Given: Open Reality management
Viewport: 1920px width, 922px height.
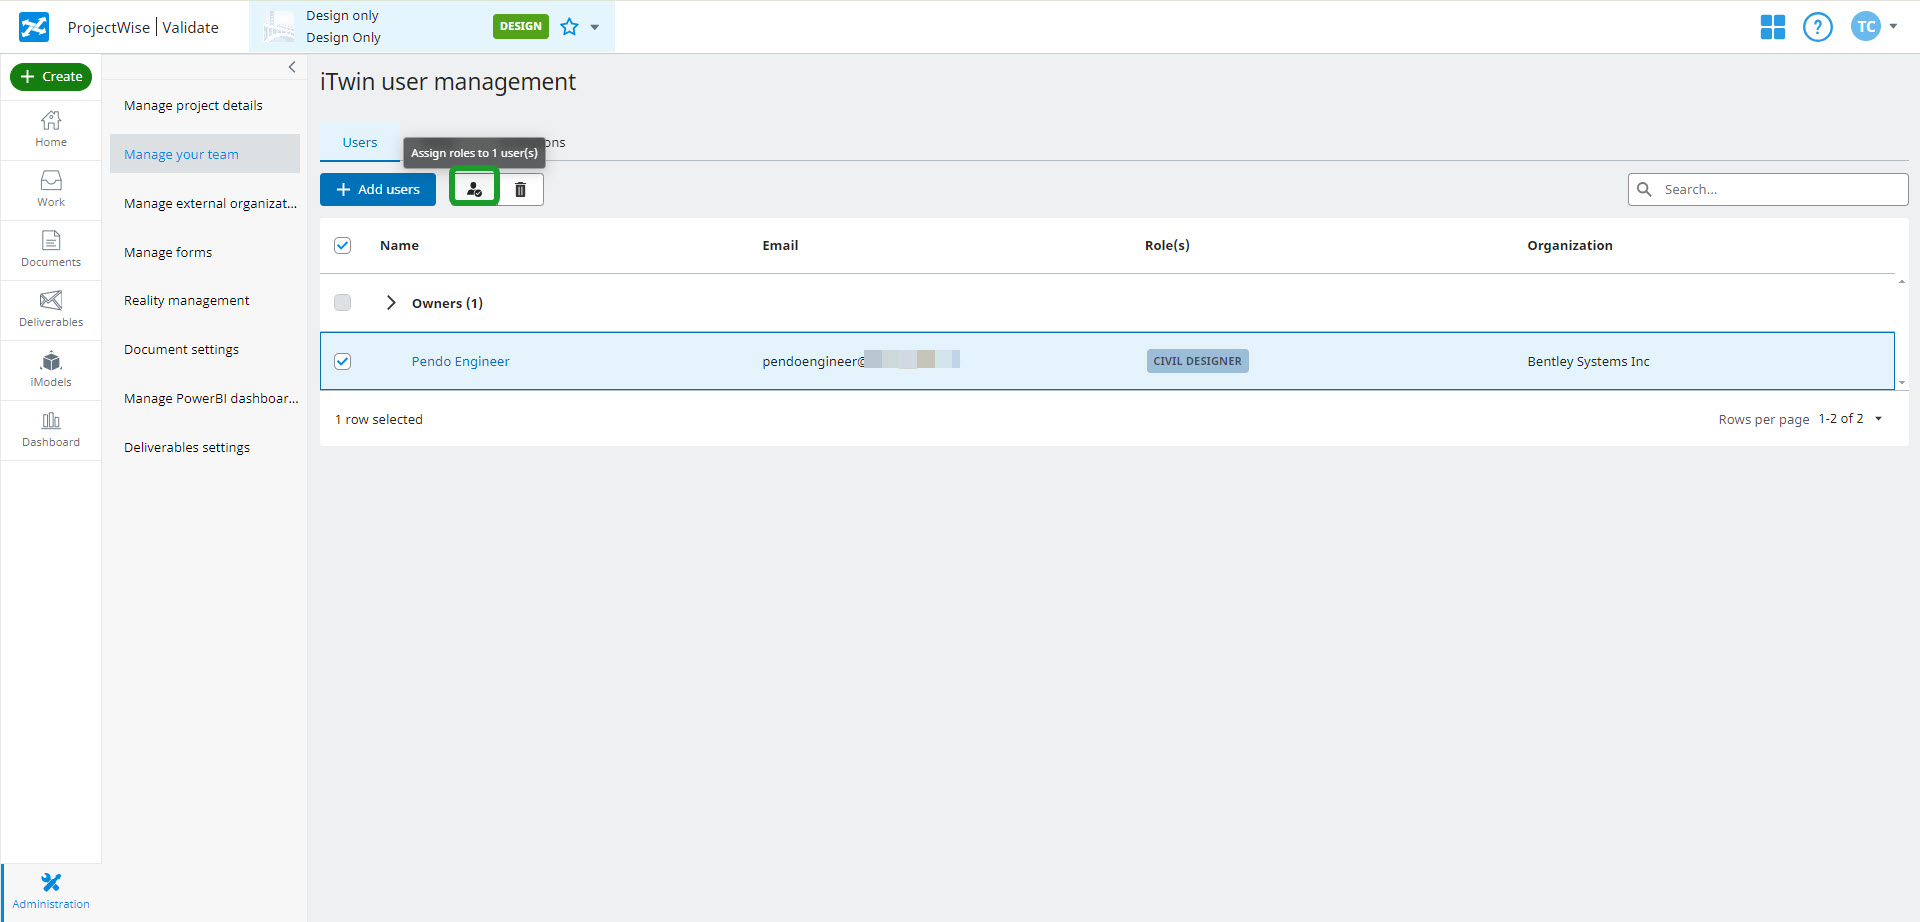Looking at the screenshot, I should [205, 300].
